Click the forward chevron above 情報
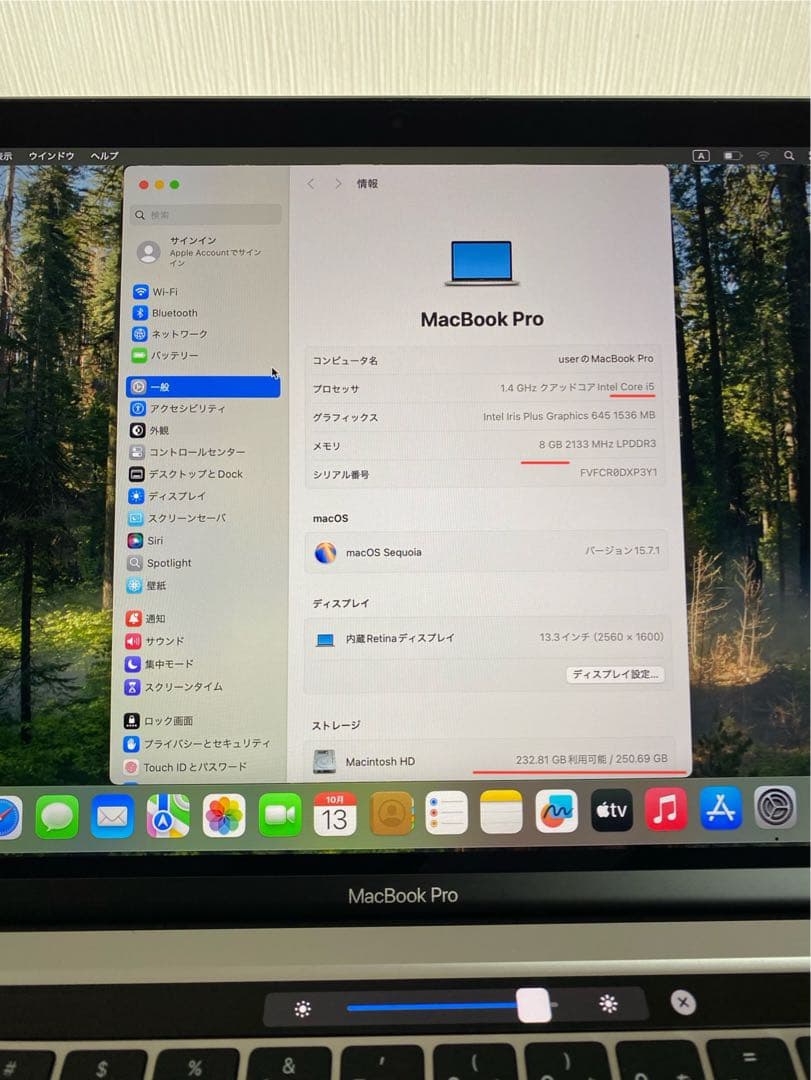 337,183
